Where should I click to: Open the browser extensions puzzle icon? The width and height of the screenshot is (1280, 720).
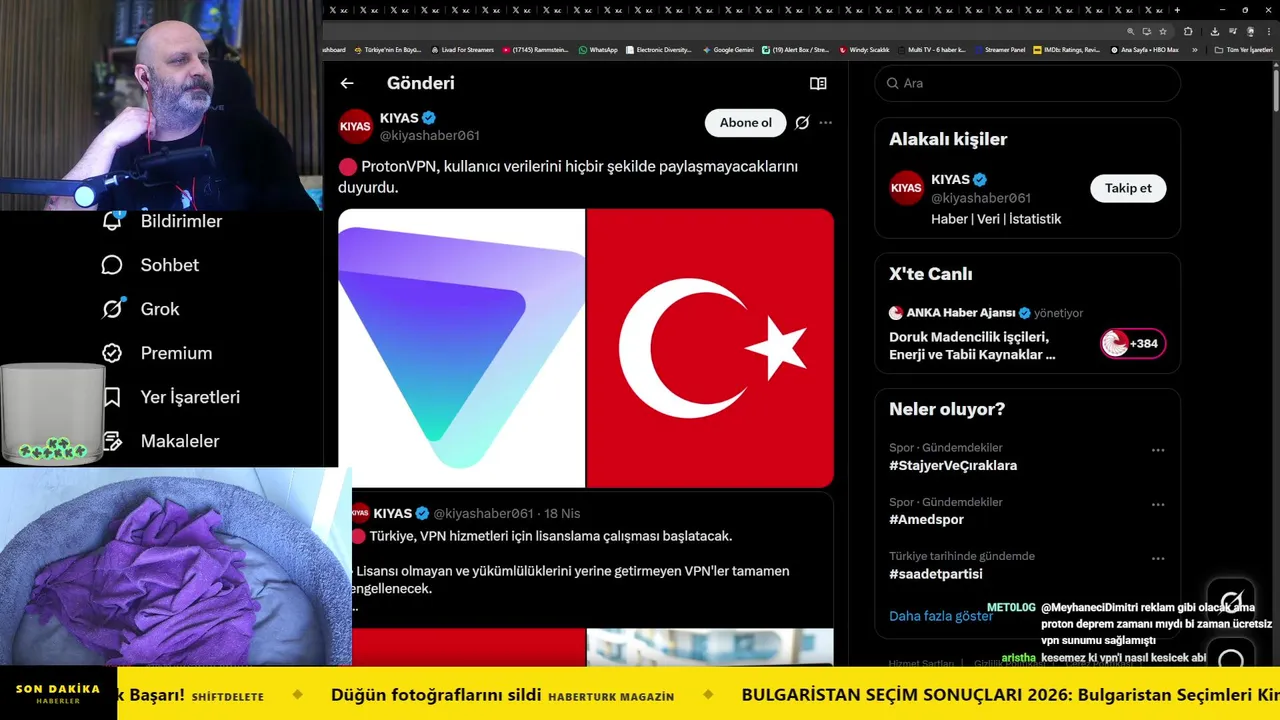(x=1188, y=31)
